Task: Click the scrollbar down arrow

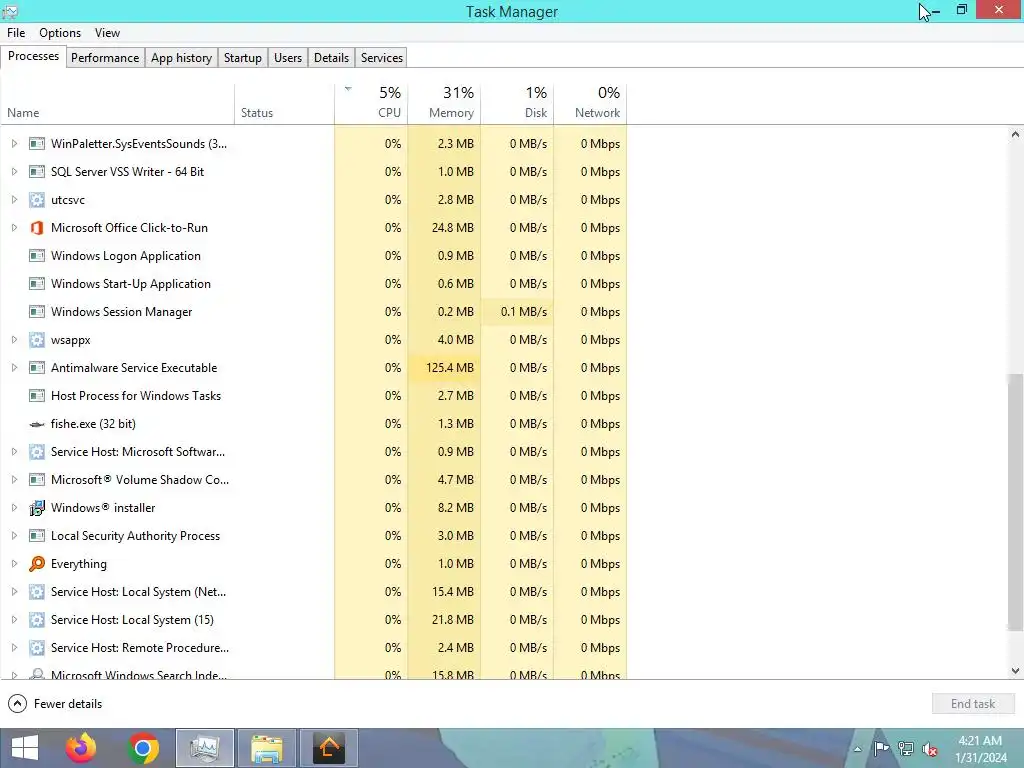Action: [1015, 671]
